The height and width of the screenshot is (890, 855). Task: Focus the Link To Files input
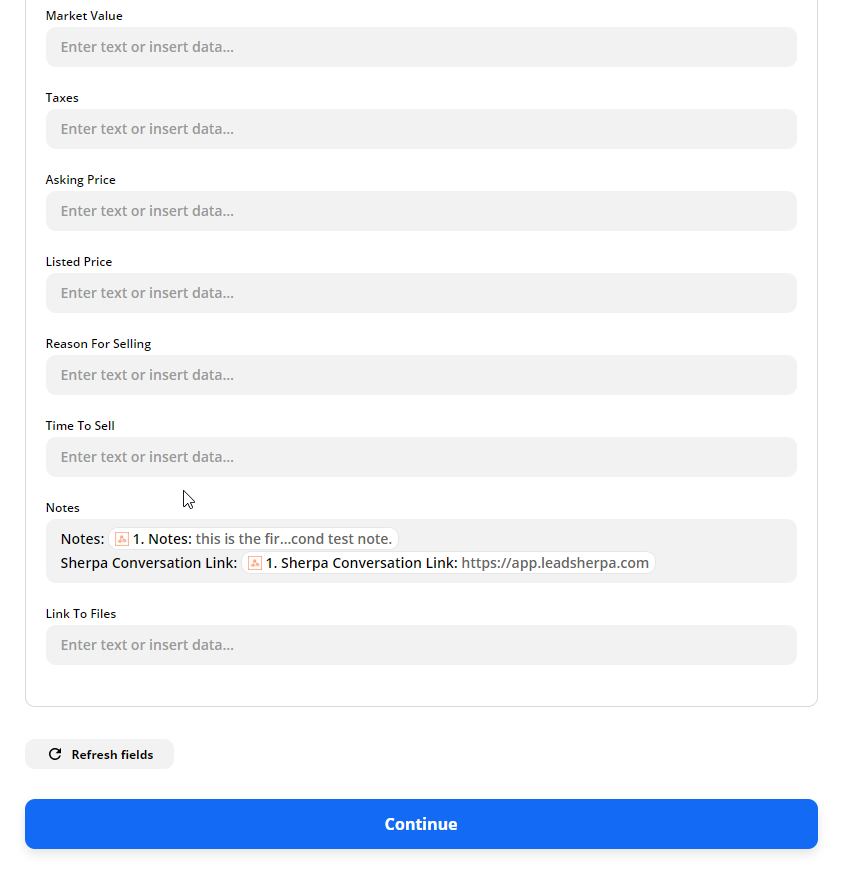pos(421,645)
